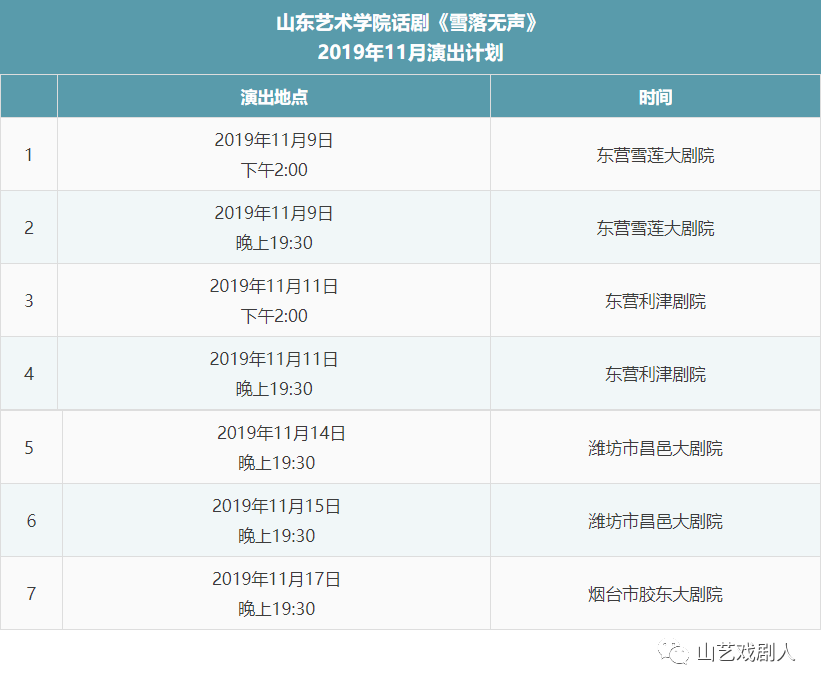This screenshot has height=688, width=822.
Task: Select the 演出地点 column header
Action: pos(274,97)
